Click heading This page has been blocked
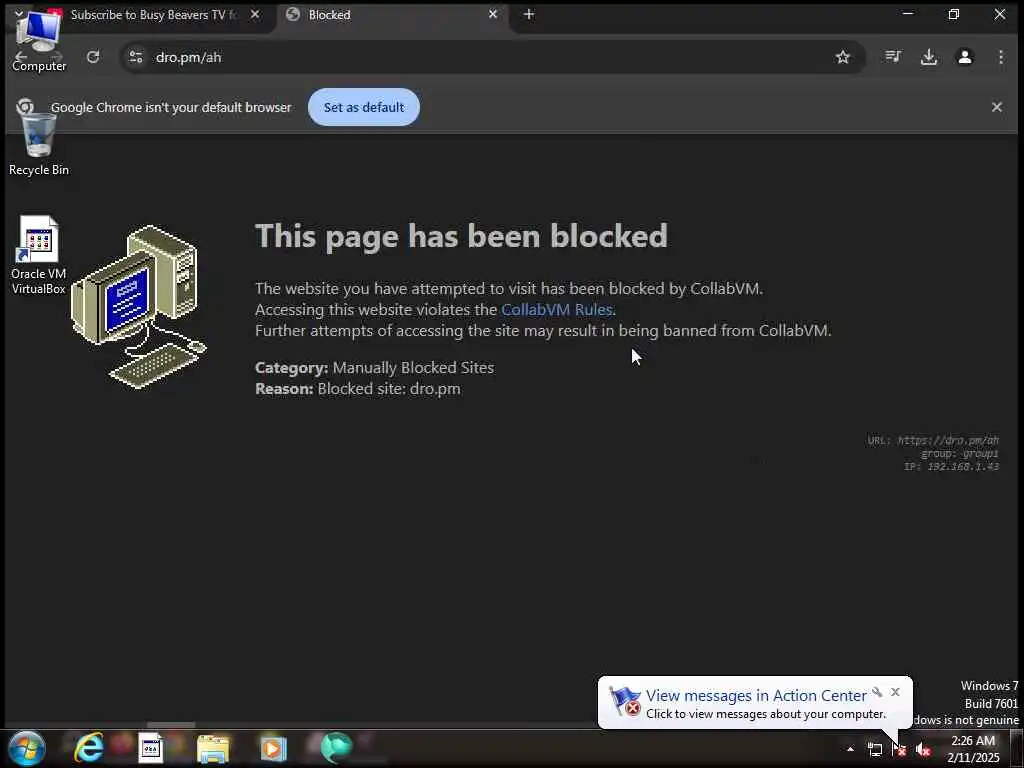The width and height of the screenshot is (1024, 768). coord(461,236)
